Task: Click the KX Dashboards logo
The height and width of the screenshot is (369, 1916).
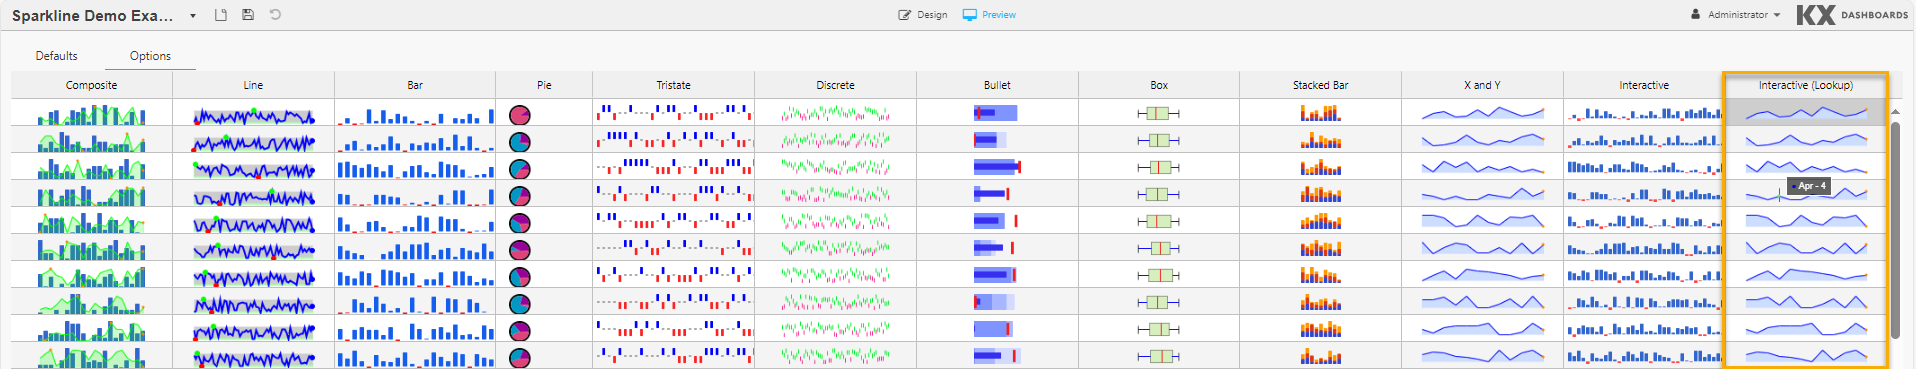Action: point(1852,15)
